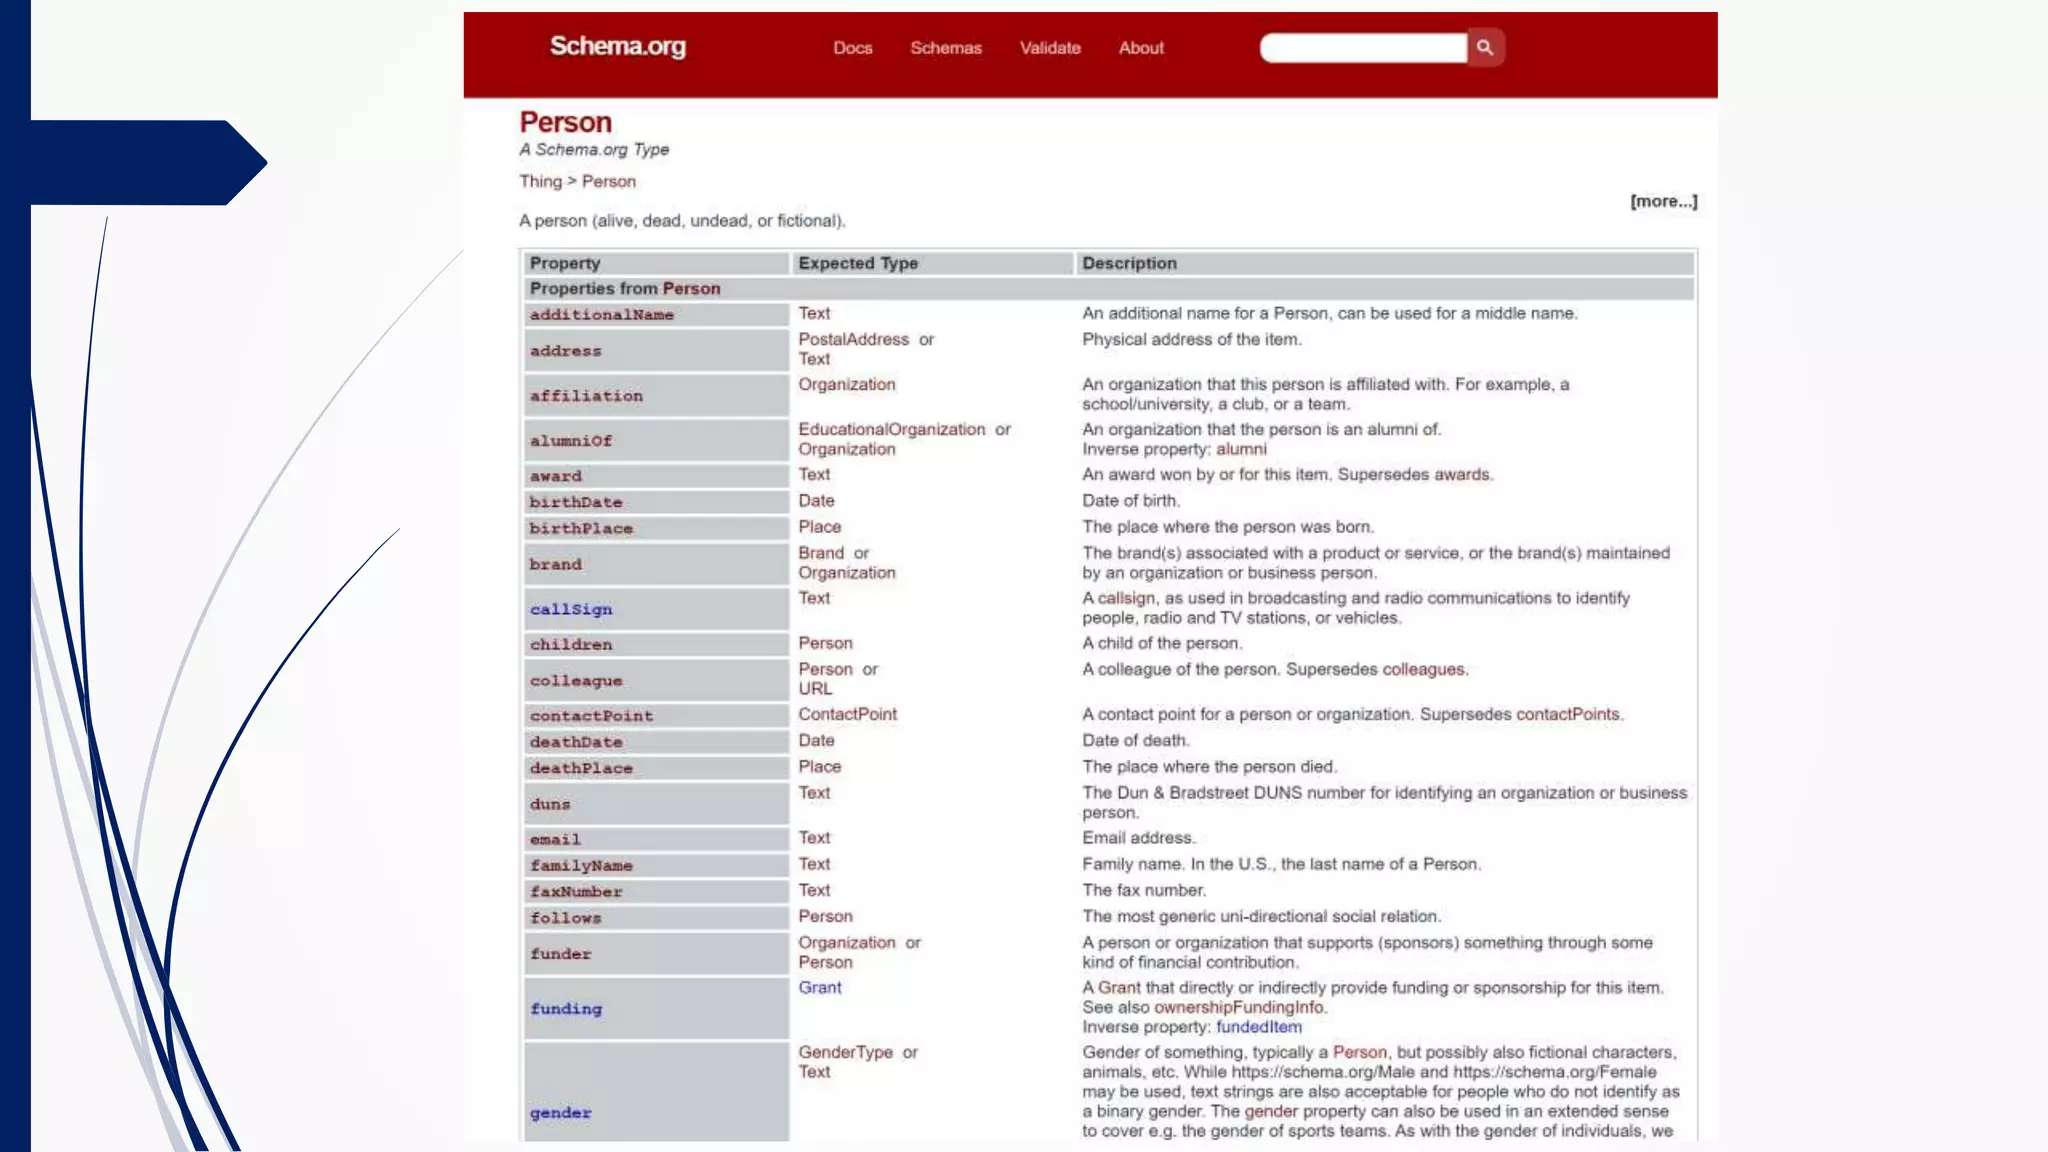This screenshot has height=1152, width=2048.
Task: Follow the Thing breadcrumb link
Action: pyautogui.click(x=540, y=181)
